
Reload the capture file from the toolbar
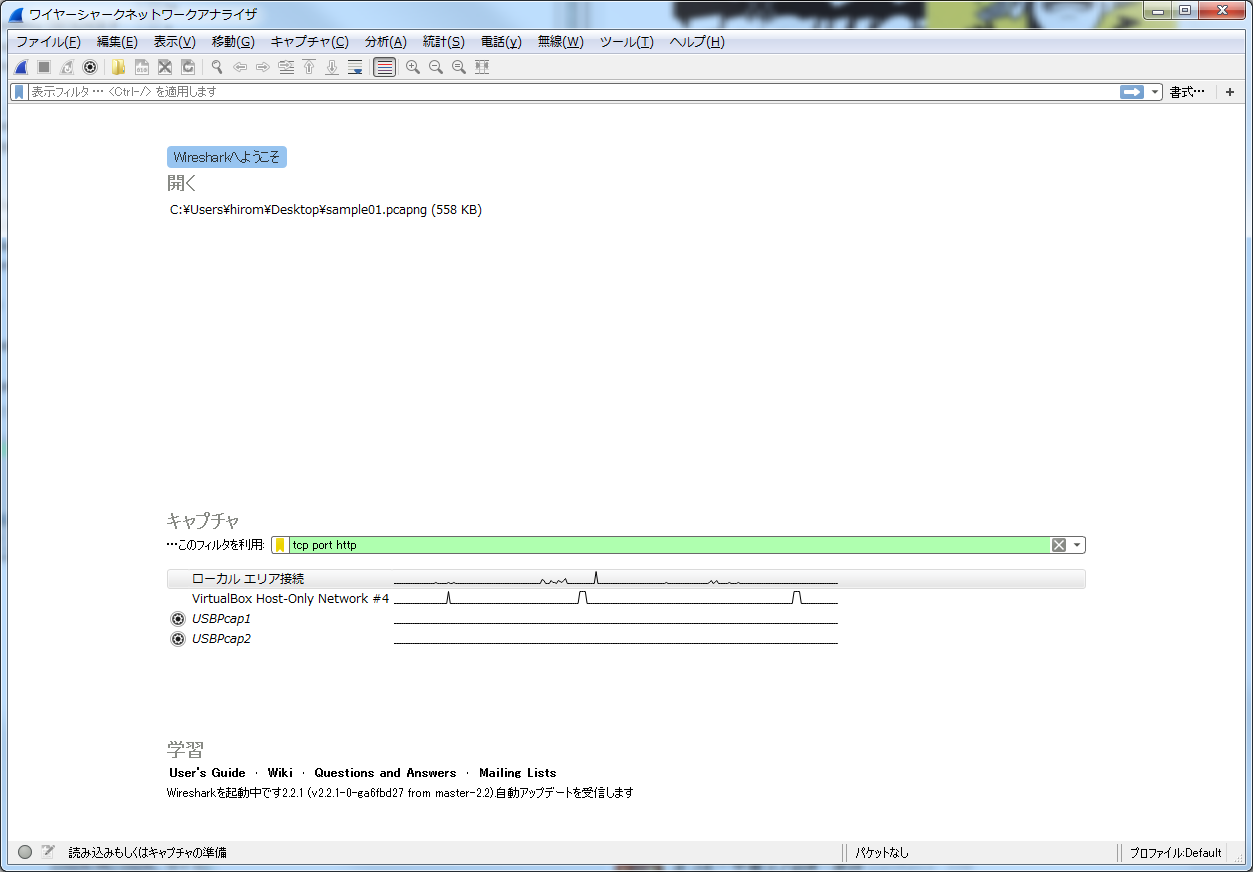coord(188,67)
